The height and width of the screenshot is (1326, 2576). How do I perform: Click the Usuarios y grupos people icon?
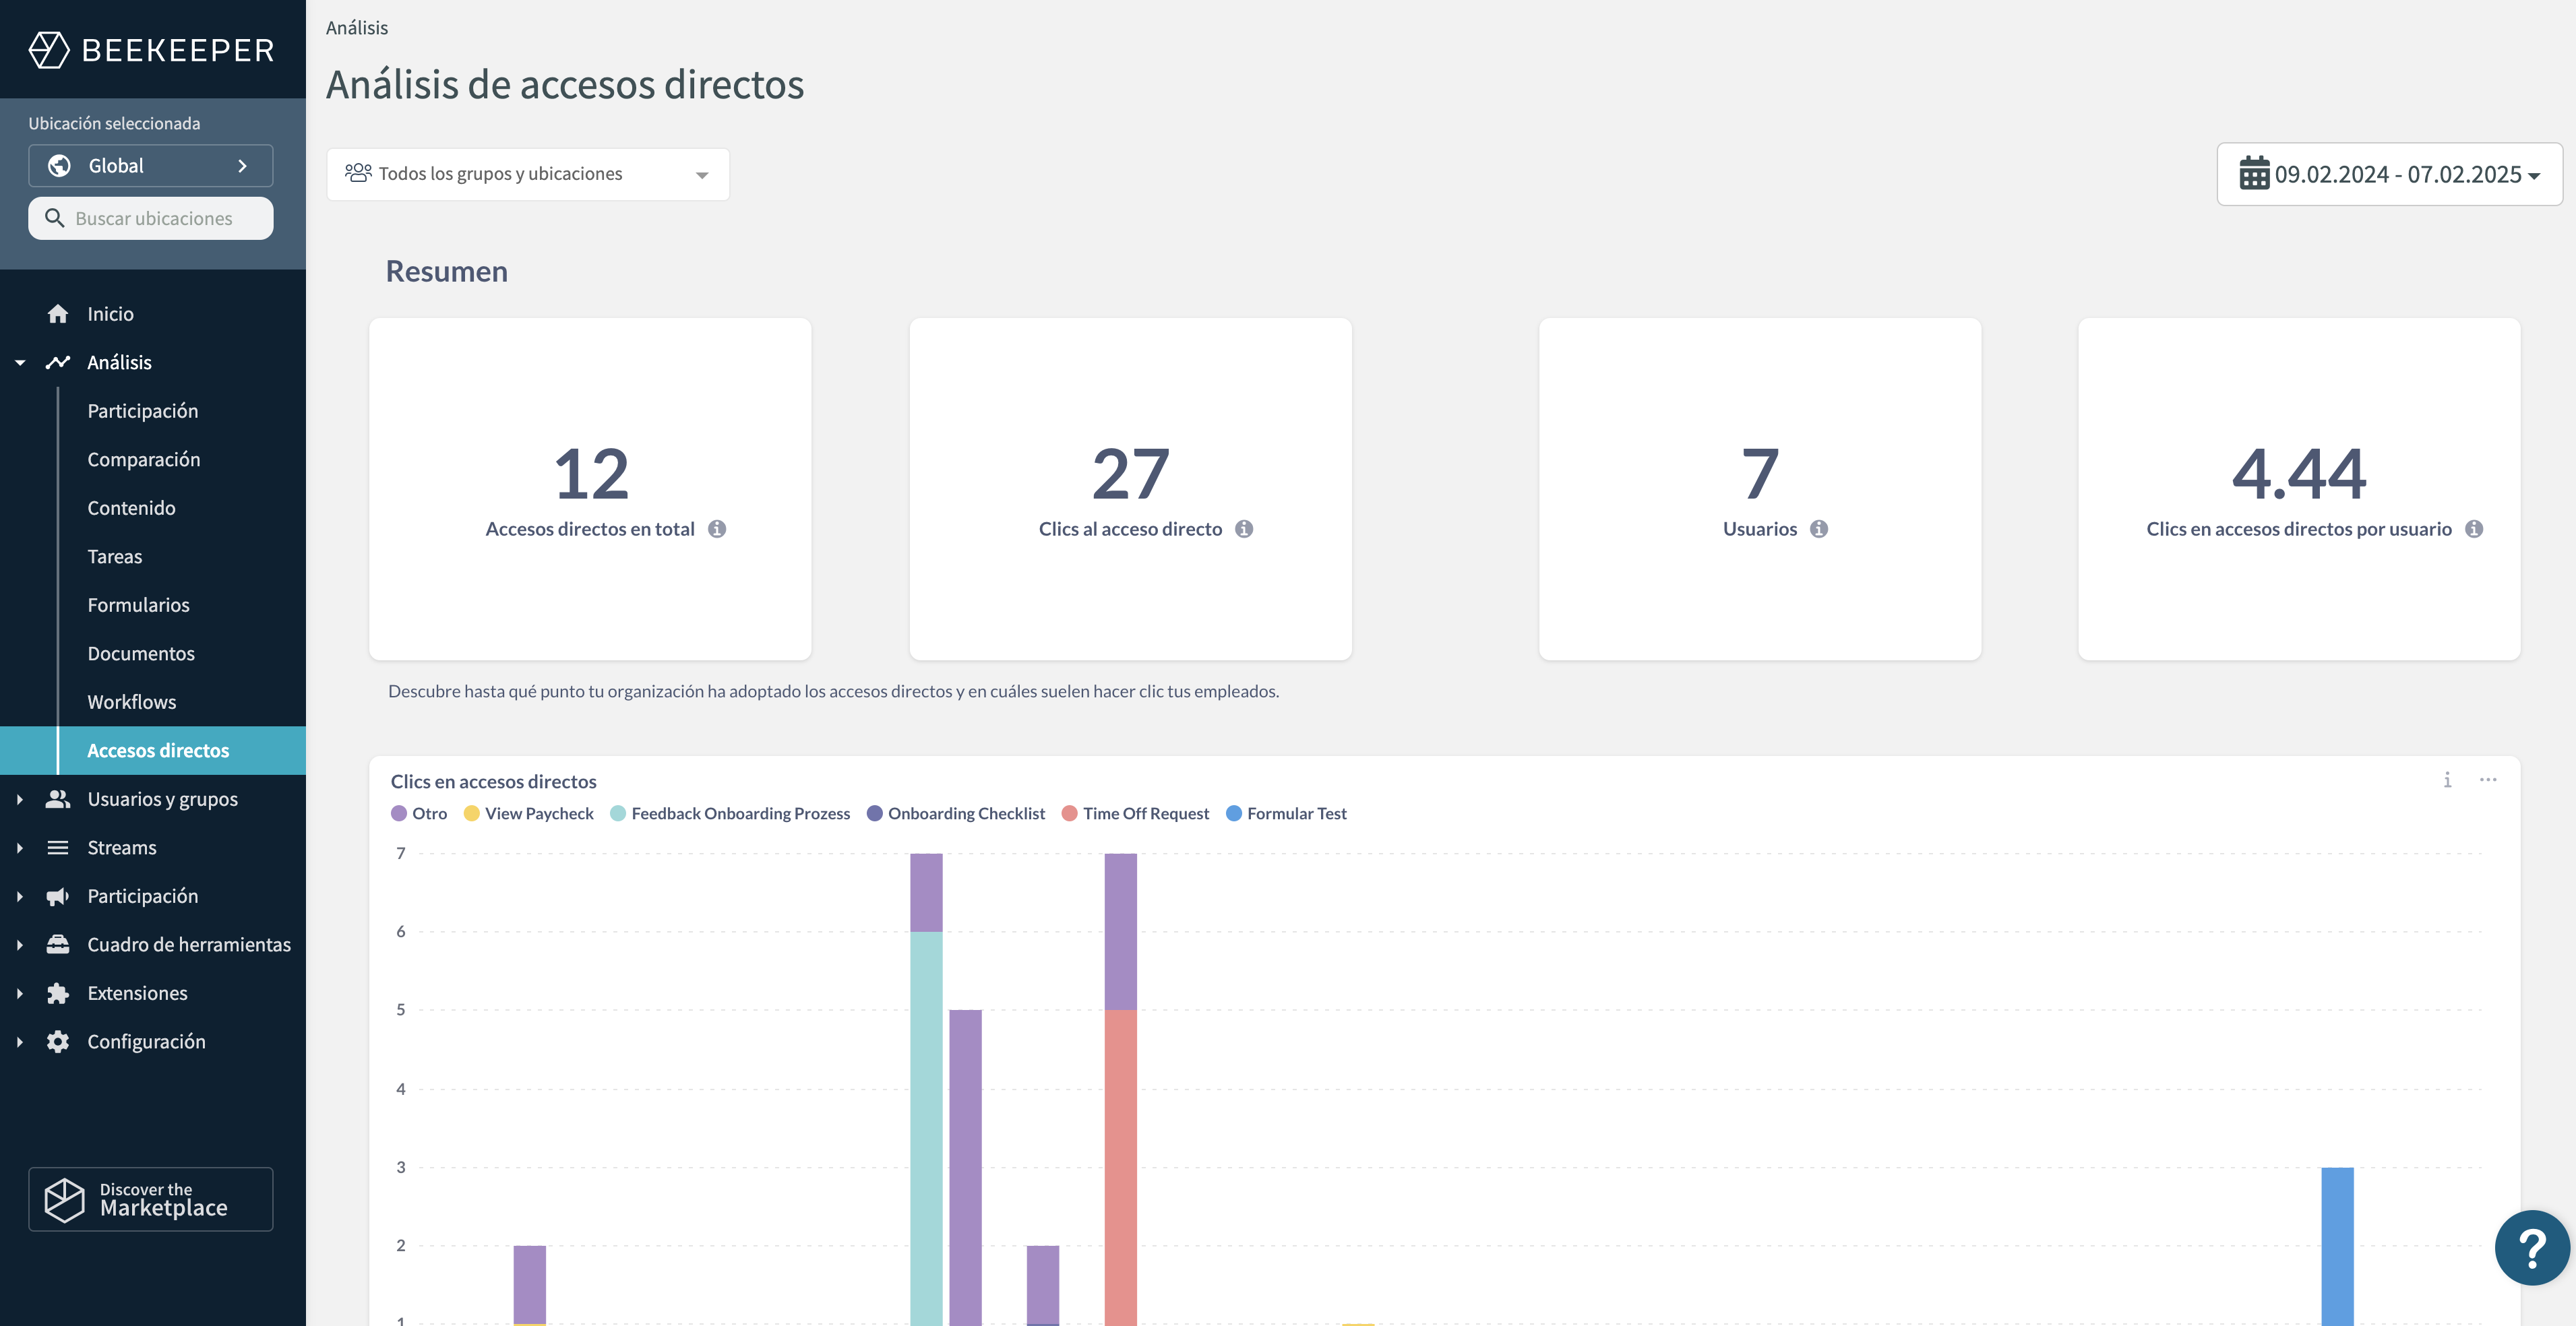tap(58, 799)
